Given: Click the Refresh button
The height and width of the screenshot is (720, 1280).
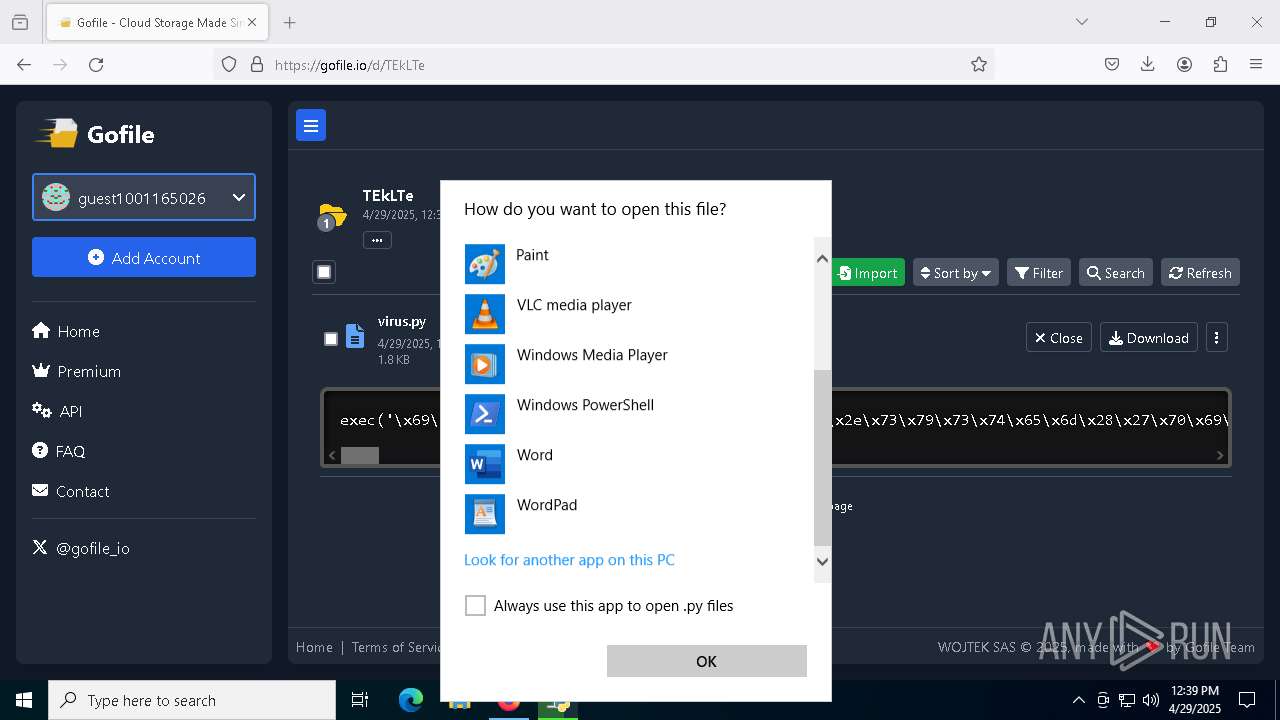Looking at the screenshot, I should tap(1200, 273).
